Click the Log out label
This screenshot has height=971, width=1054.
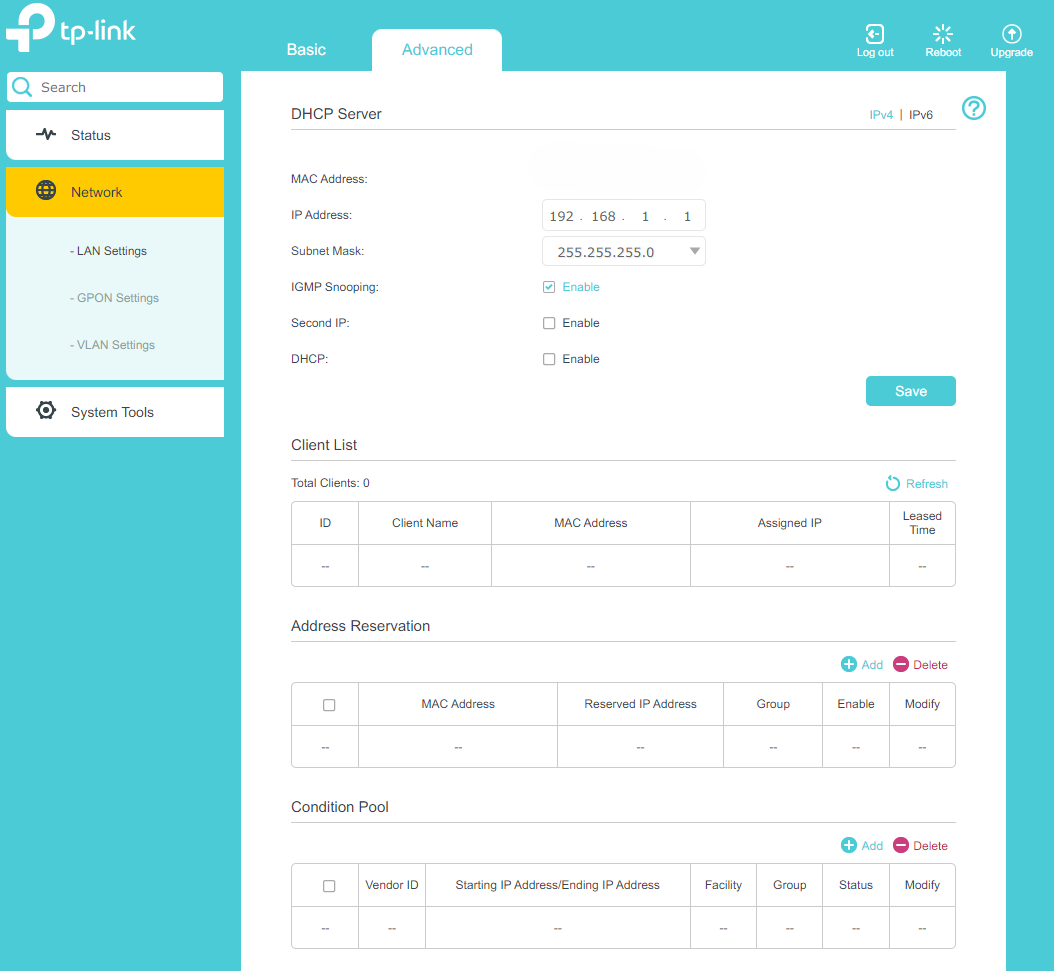(x=875, y=52)
